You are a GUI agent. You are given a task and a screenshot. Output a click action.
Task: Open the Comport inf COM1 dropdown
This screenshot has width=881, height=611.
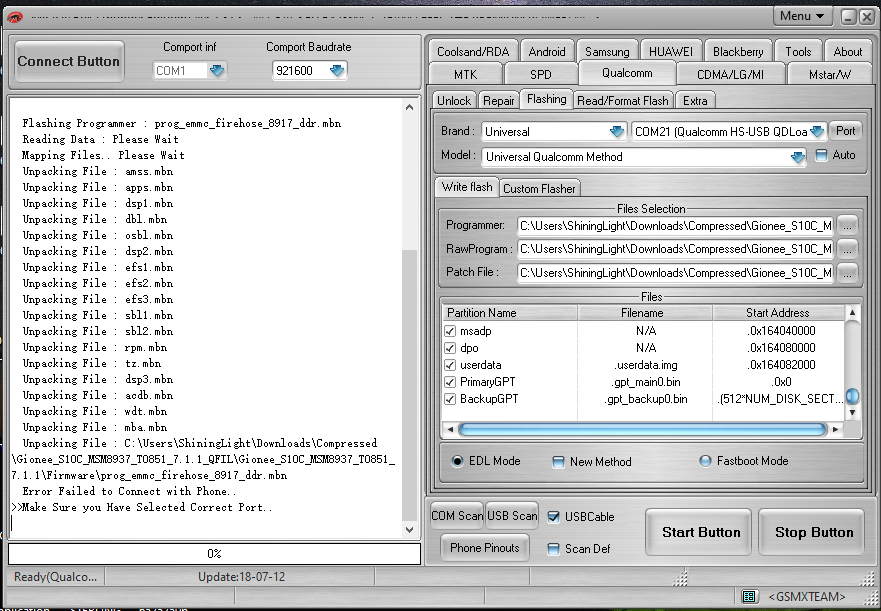[x=217, y=70]
